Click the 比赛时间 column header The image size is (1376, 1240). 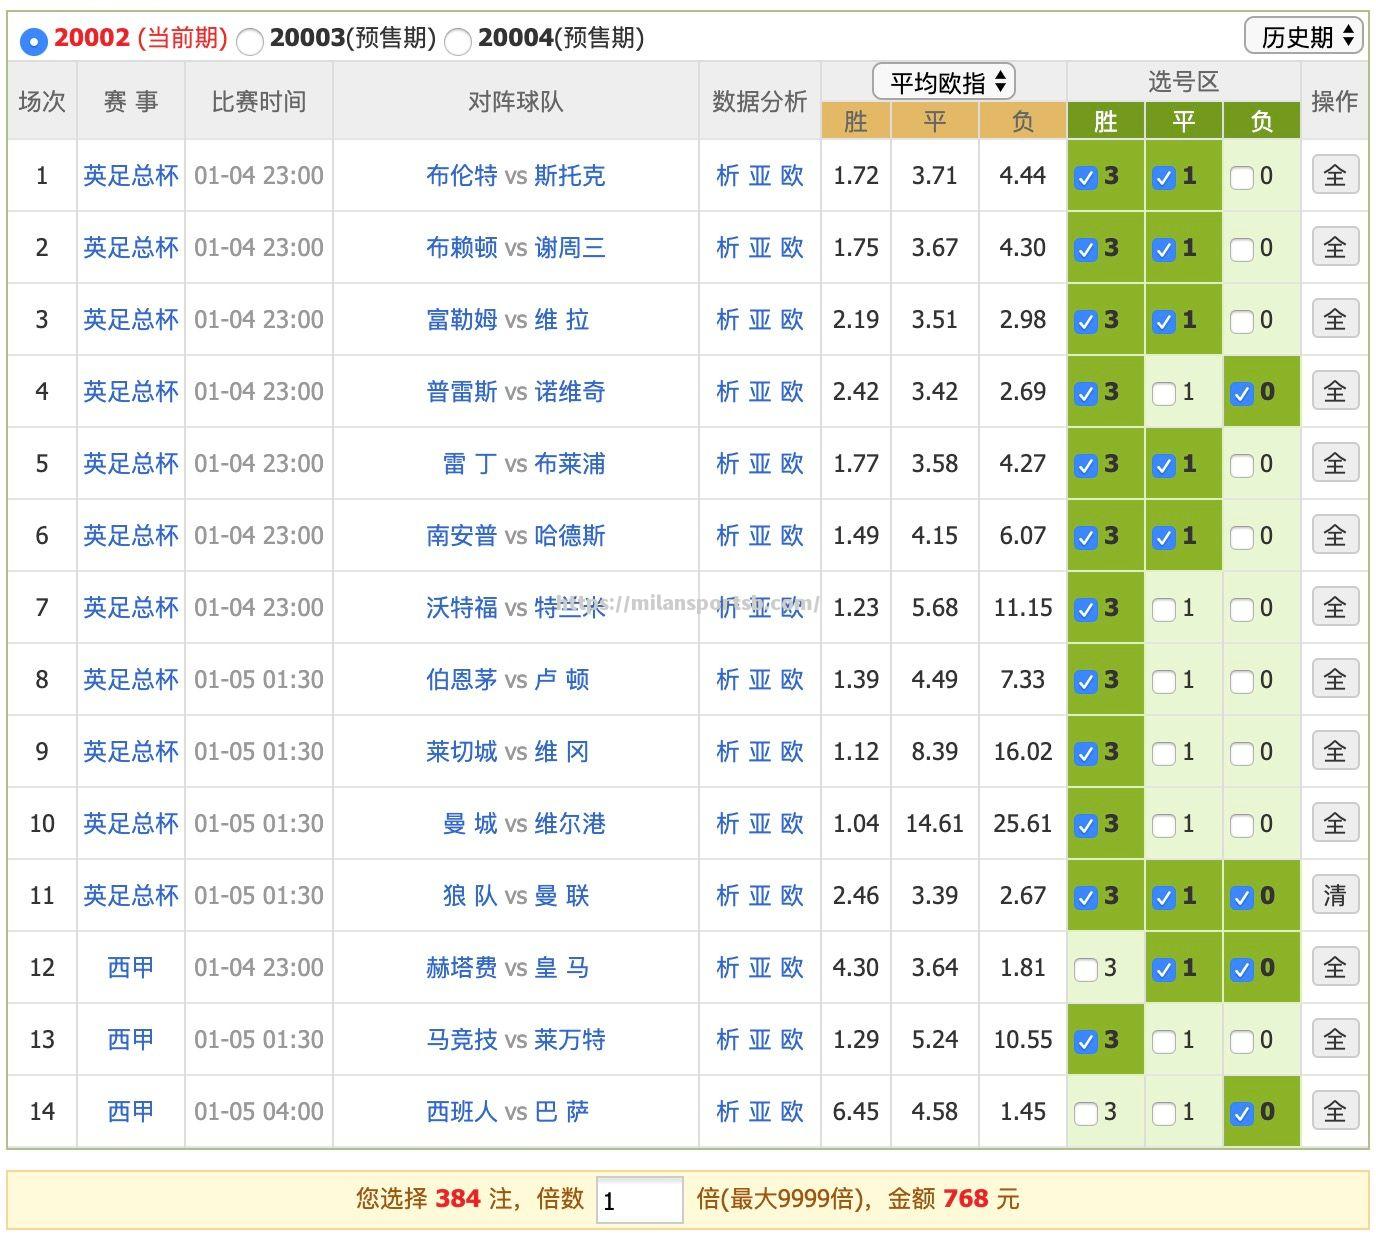pos(259,101)
